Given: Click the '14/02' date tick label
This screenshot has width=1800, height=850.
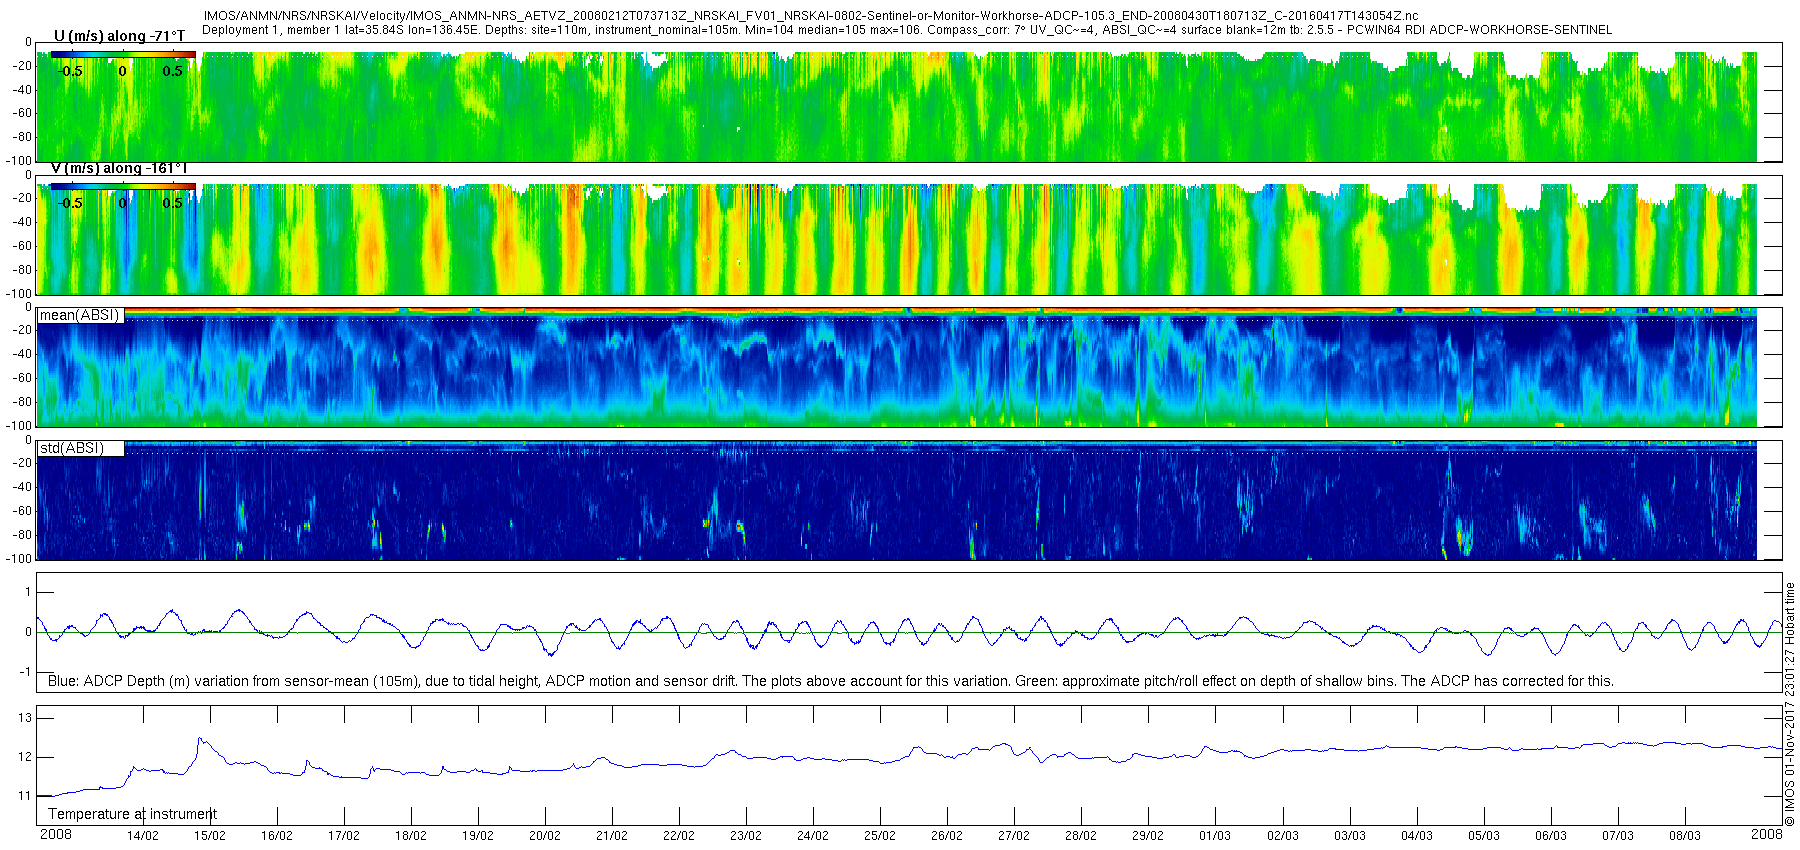Looking at the screenshot, I should 143,836.
